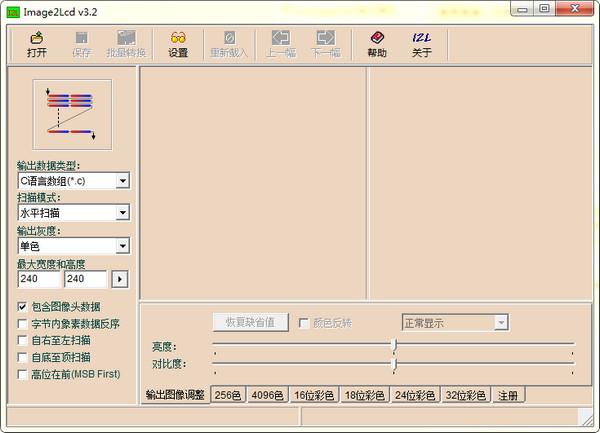Image resolution: width=600 pixels, height=433 pixels.
Task: Switch to the 256色 tab
Action: (x=227, y=395)
